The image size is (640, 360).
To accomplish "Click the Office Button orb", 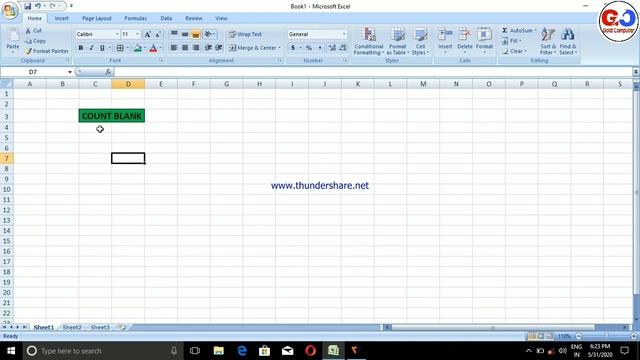I will [x=10, y=10].
